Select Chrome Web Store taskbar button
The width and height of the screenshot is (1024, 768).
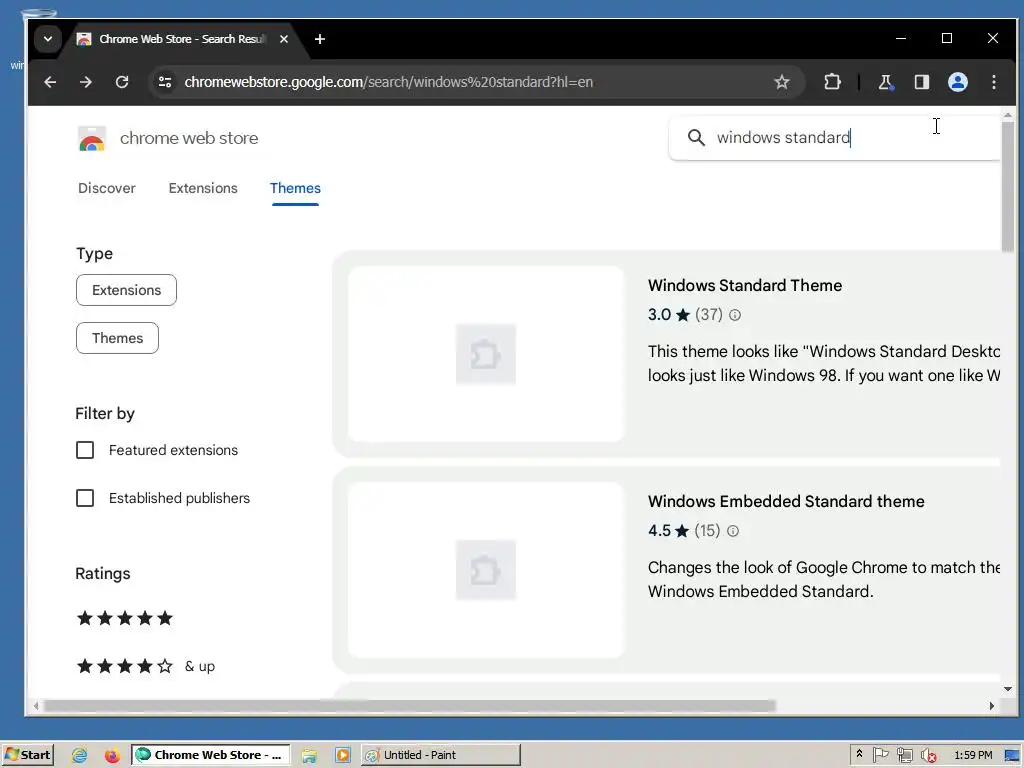(210, 755)
